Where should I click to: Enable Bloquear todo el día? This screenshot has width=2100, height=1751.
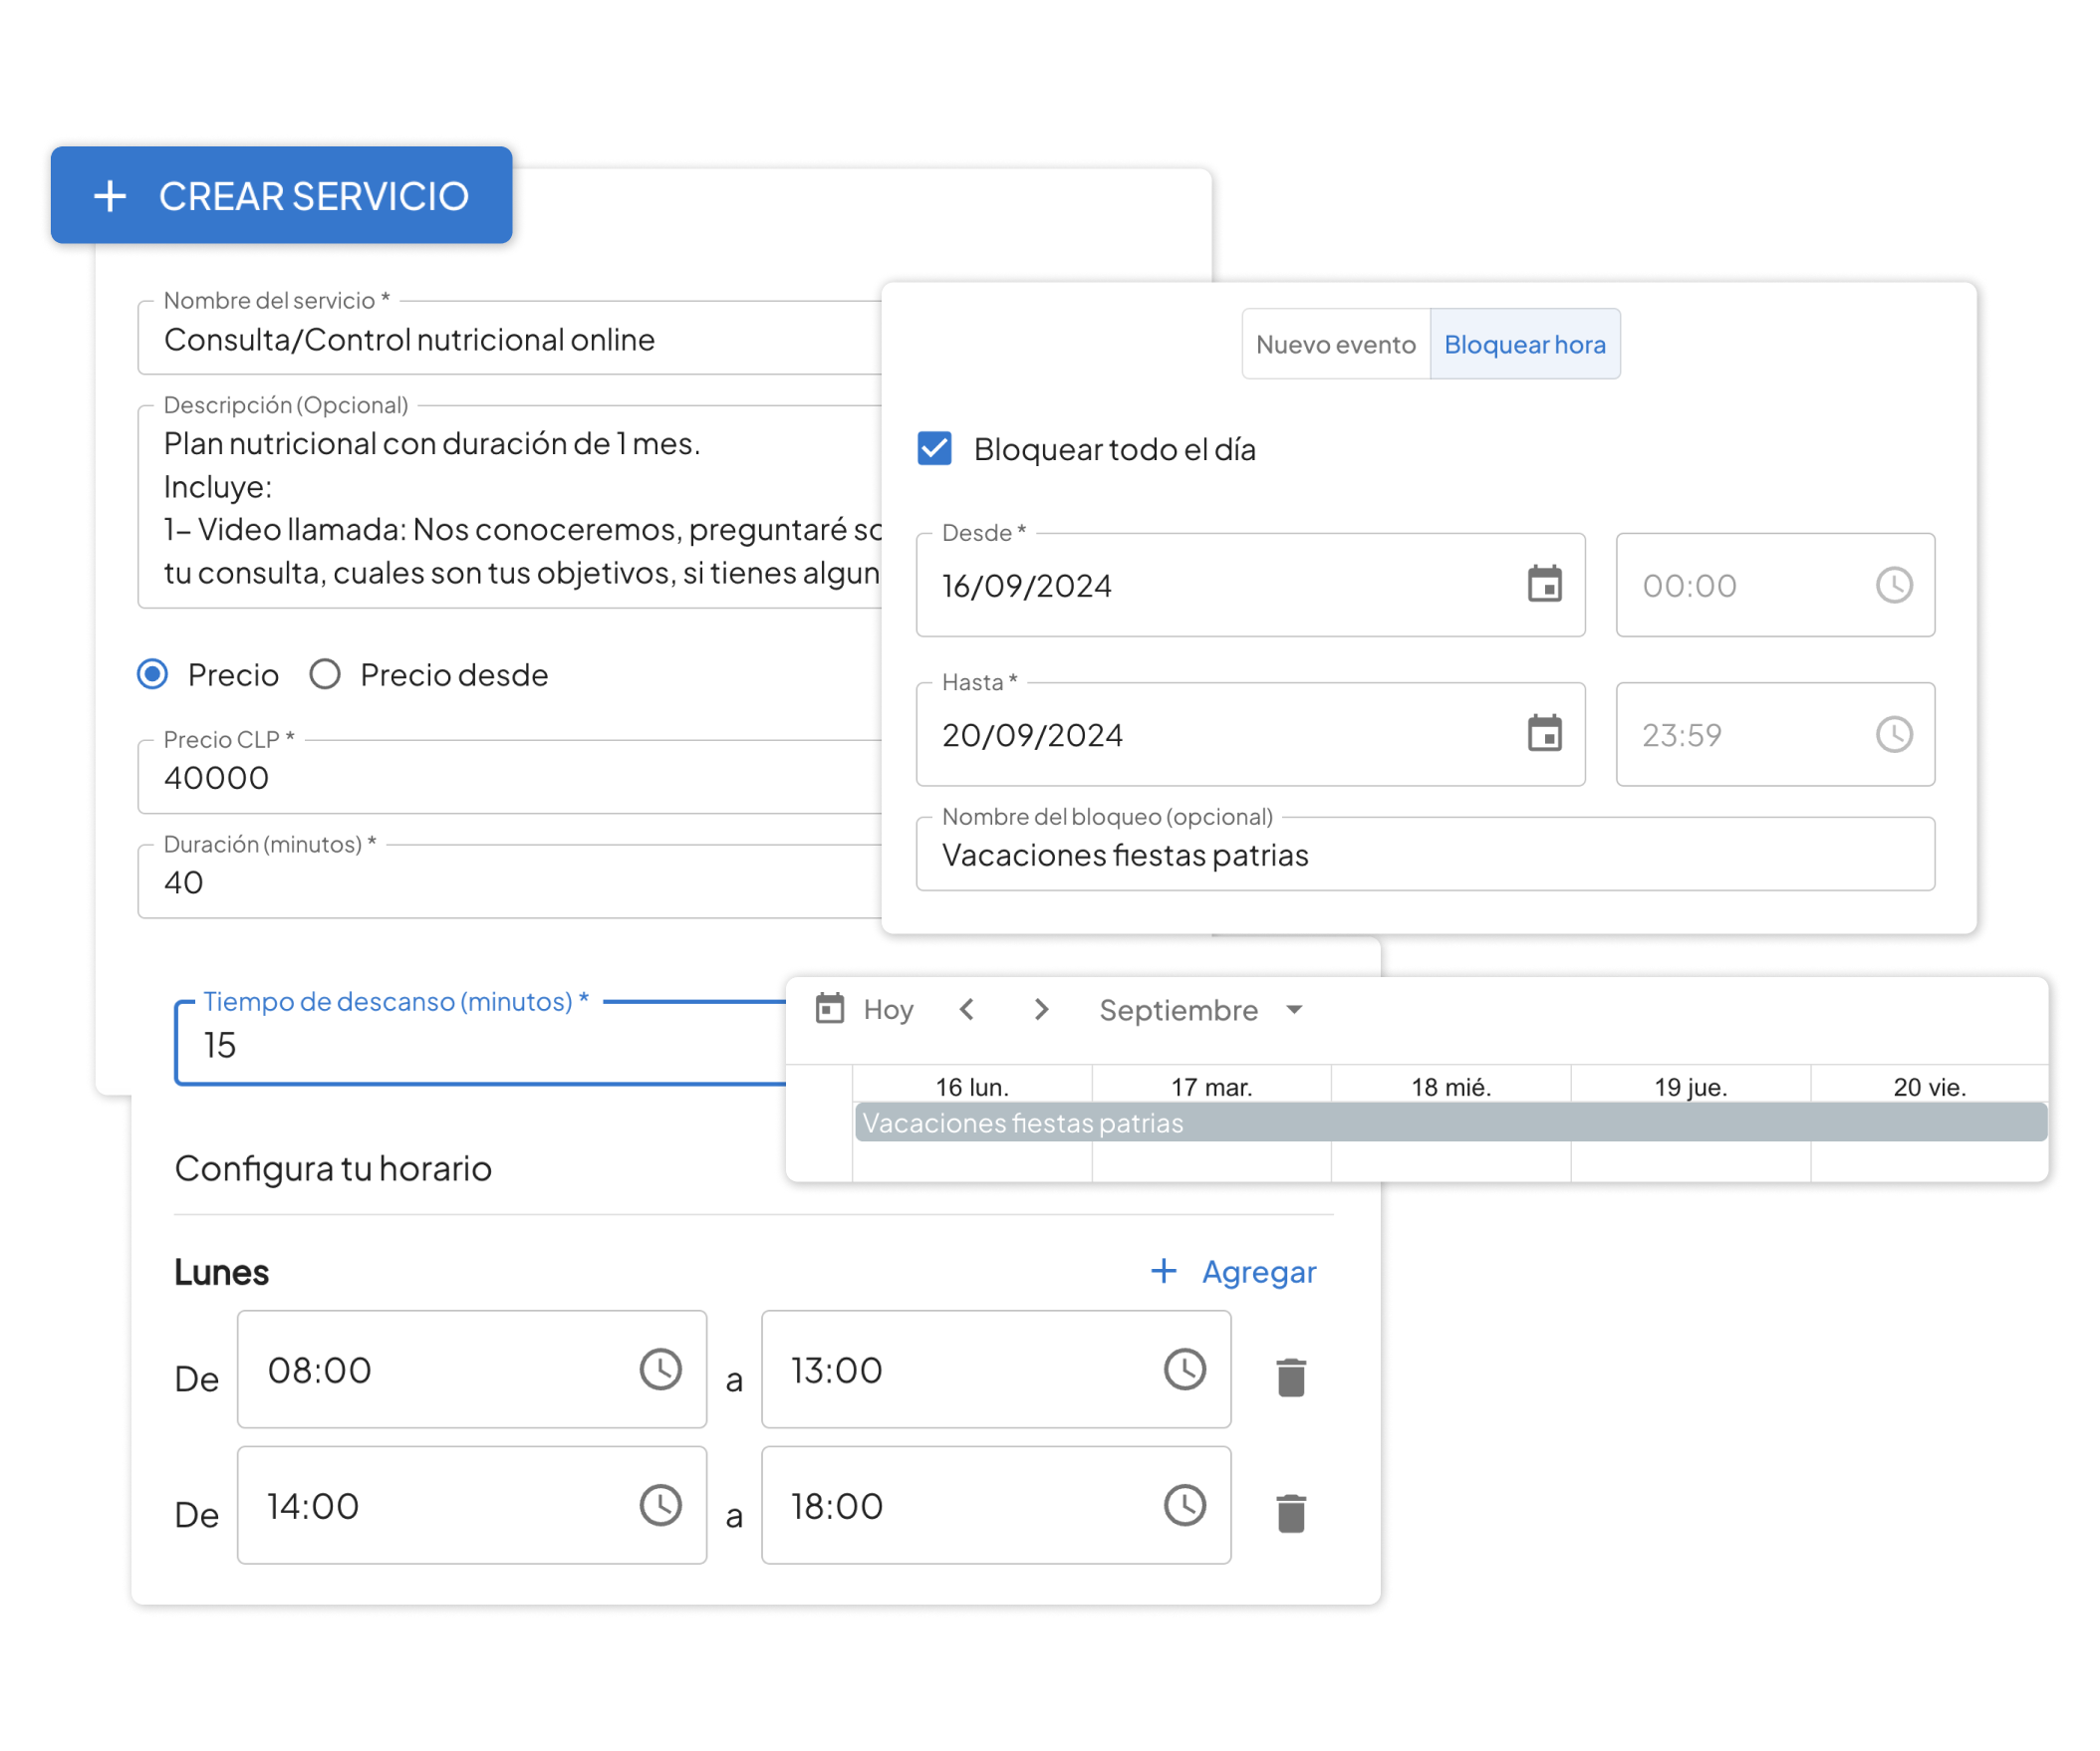click(935, 449)
